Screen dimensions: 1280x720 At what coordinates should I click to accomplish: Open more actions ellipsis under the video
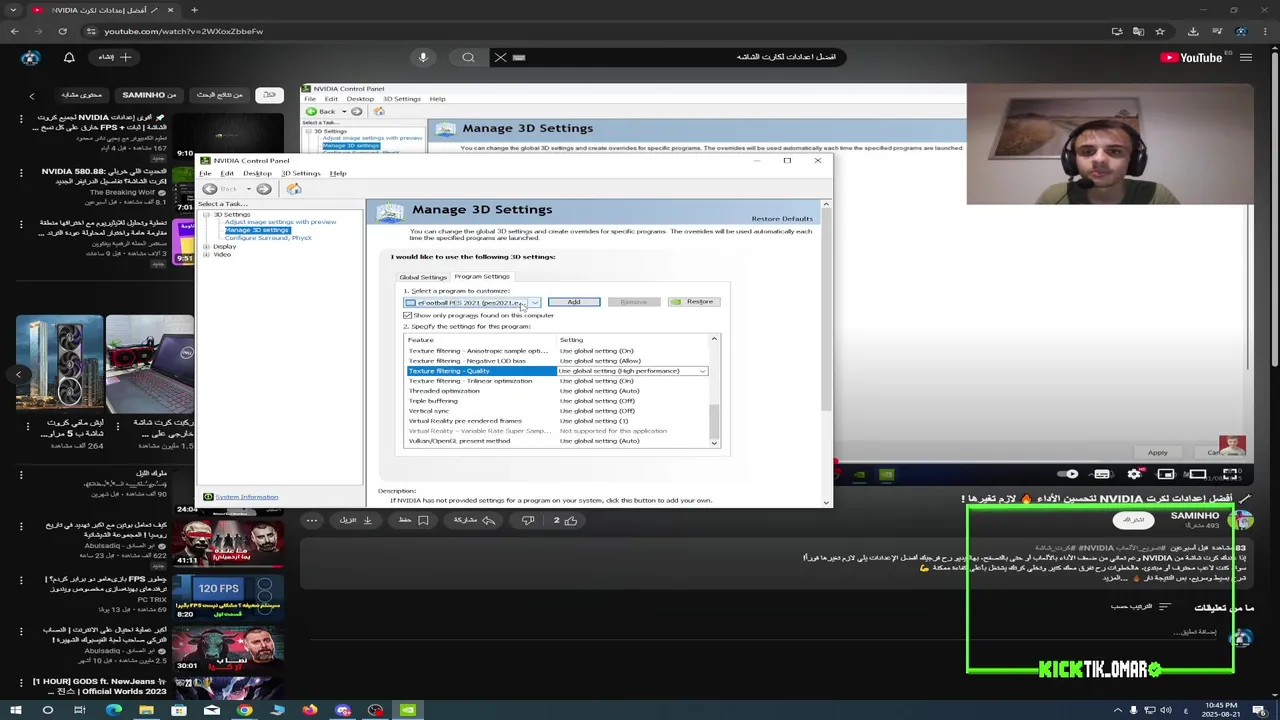pyautogui.click(x=312, y=520)
